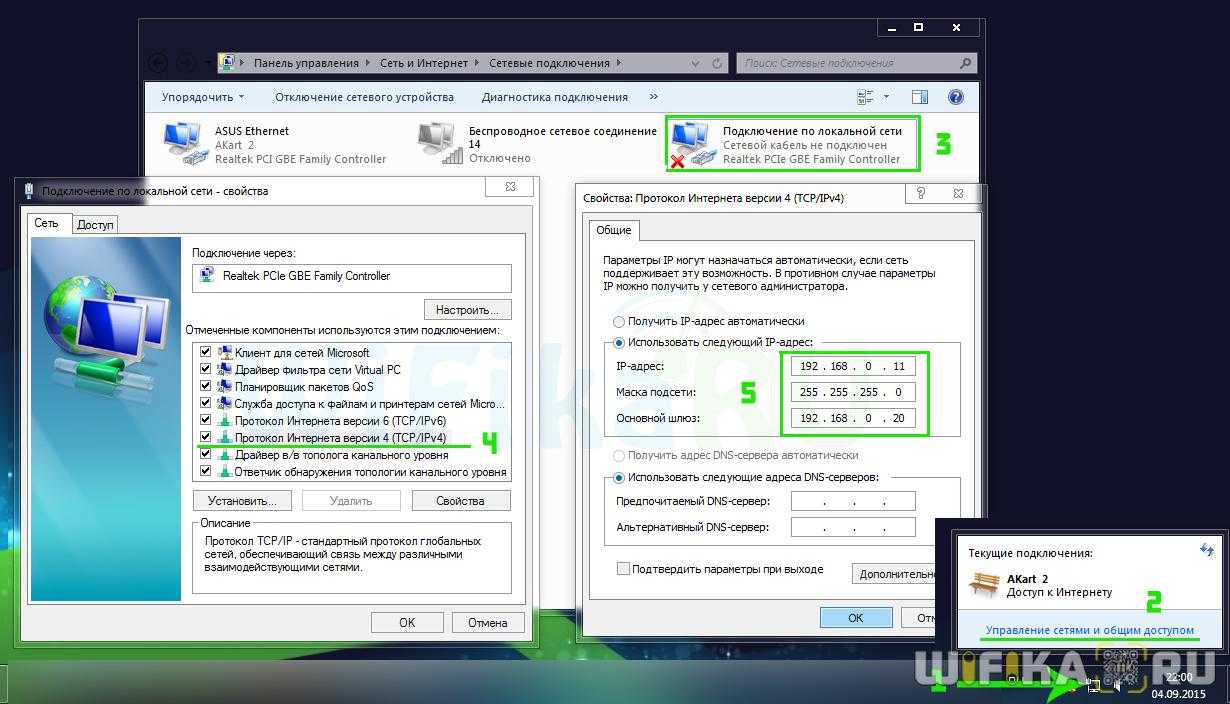Click the search magnifier icon
This screenshot has height=704, width=1230.
965,63
